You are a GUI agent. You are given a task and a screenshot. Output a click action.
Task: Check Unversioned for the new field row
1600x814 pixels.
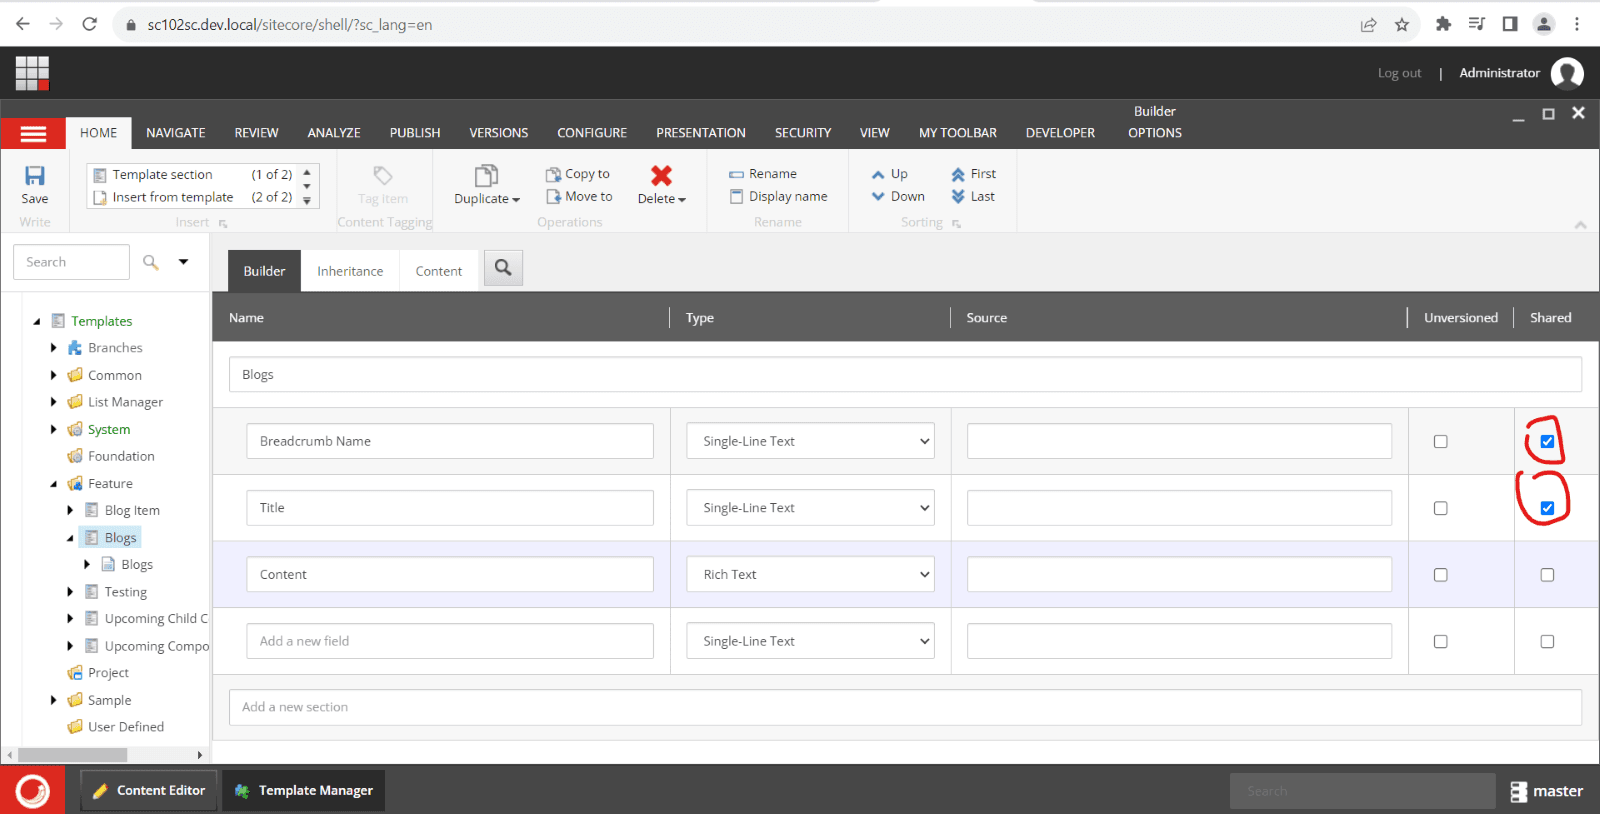pyautogui.click(x=1440, y=641)
